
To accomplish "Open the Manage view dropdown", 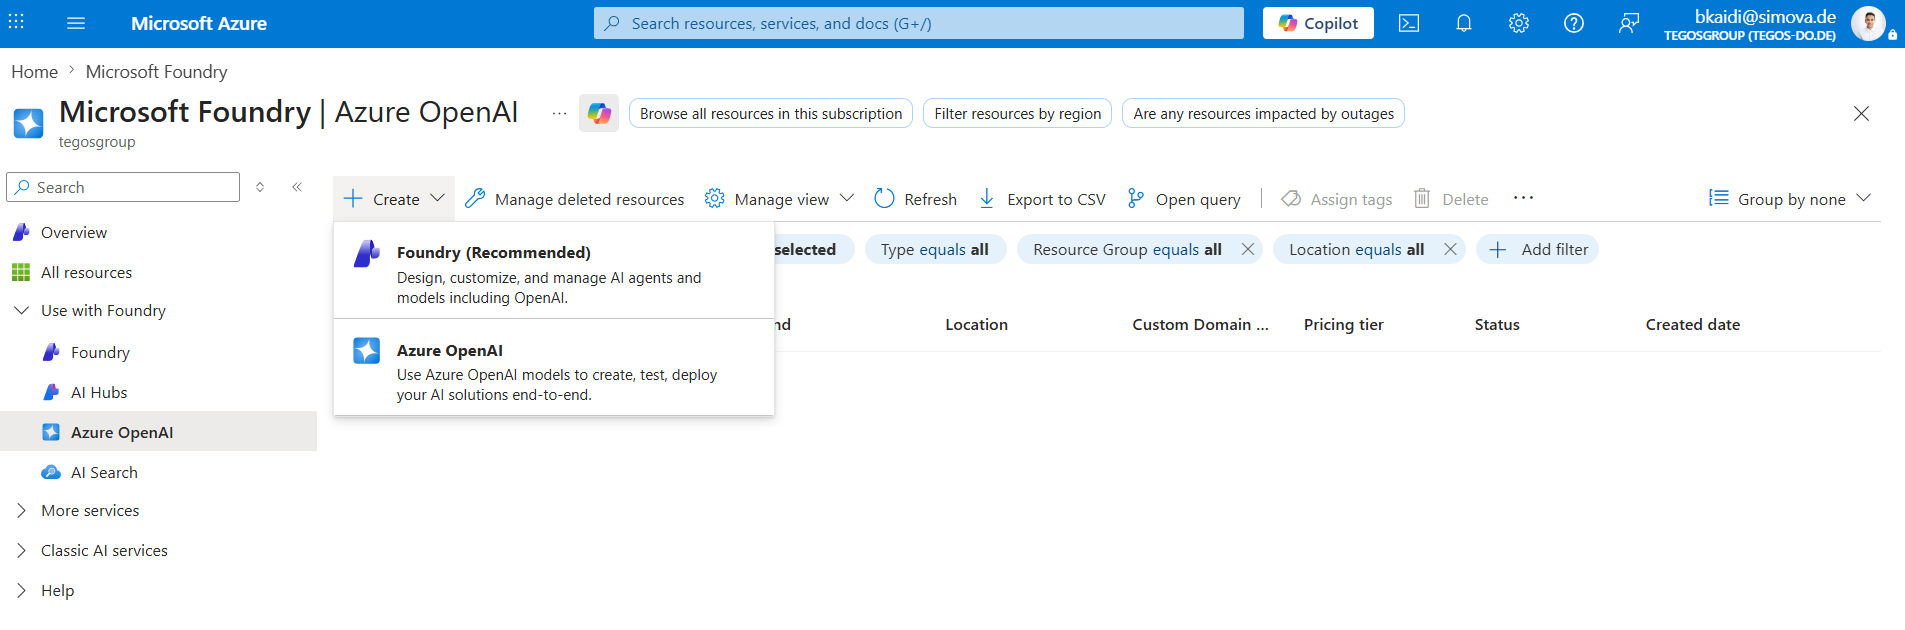I will tap(779, 199).
